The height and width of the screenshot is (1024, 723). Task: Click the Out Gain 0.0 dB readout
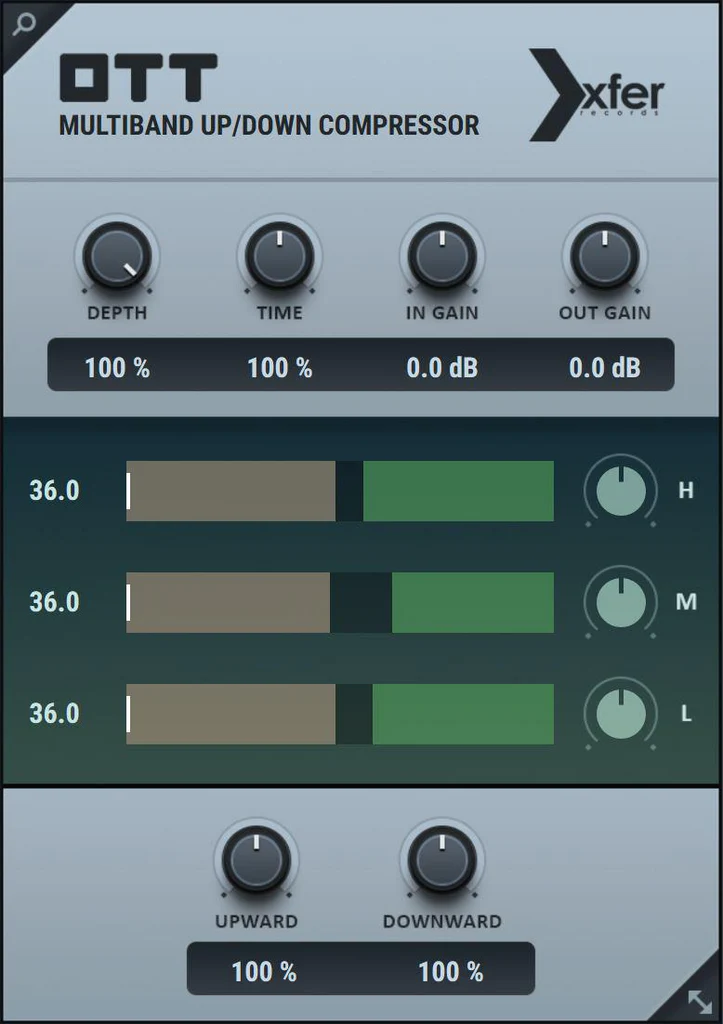pyautogui.click(x=605, y=368)
